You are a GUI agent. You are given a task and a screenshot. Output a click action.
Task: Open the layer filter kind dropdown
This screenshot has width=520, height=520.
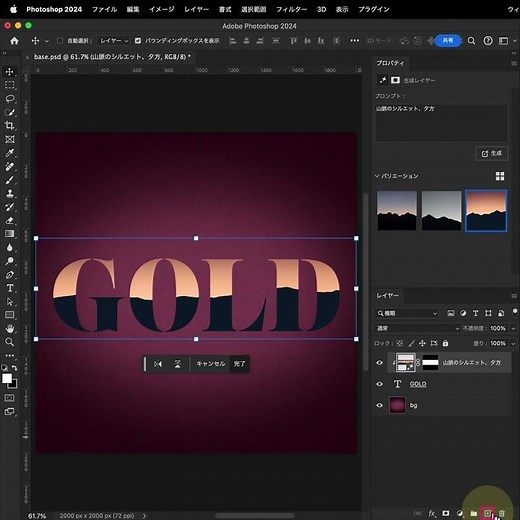click(x=407, y=313)
